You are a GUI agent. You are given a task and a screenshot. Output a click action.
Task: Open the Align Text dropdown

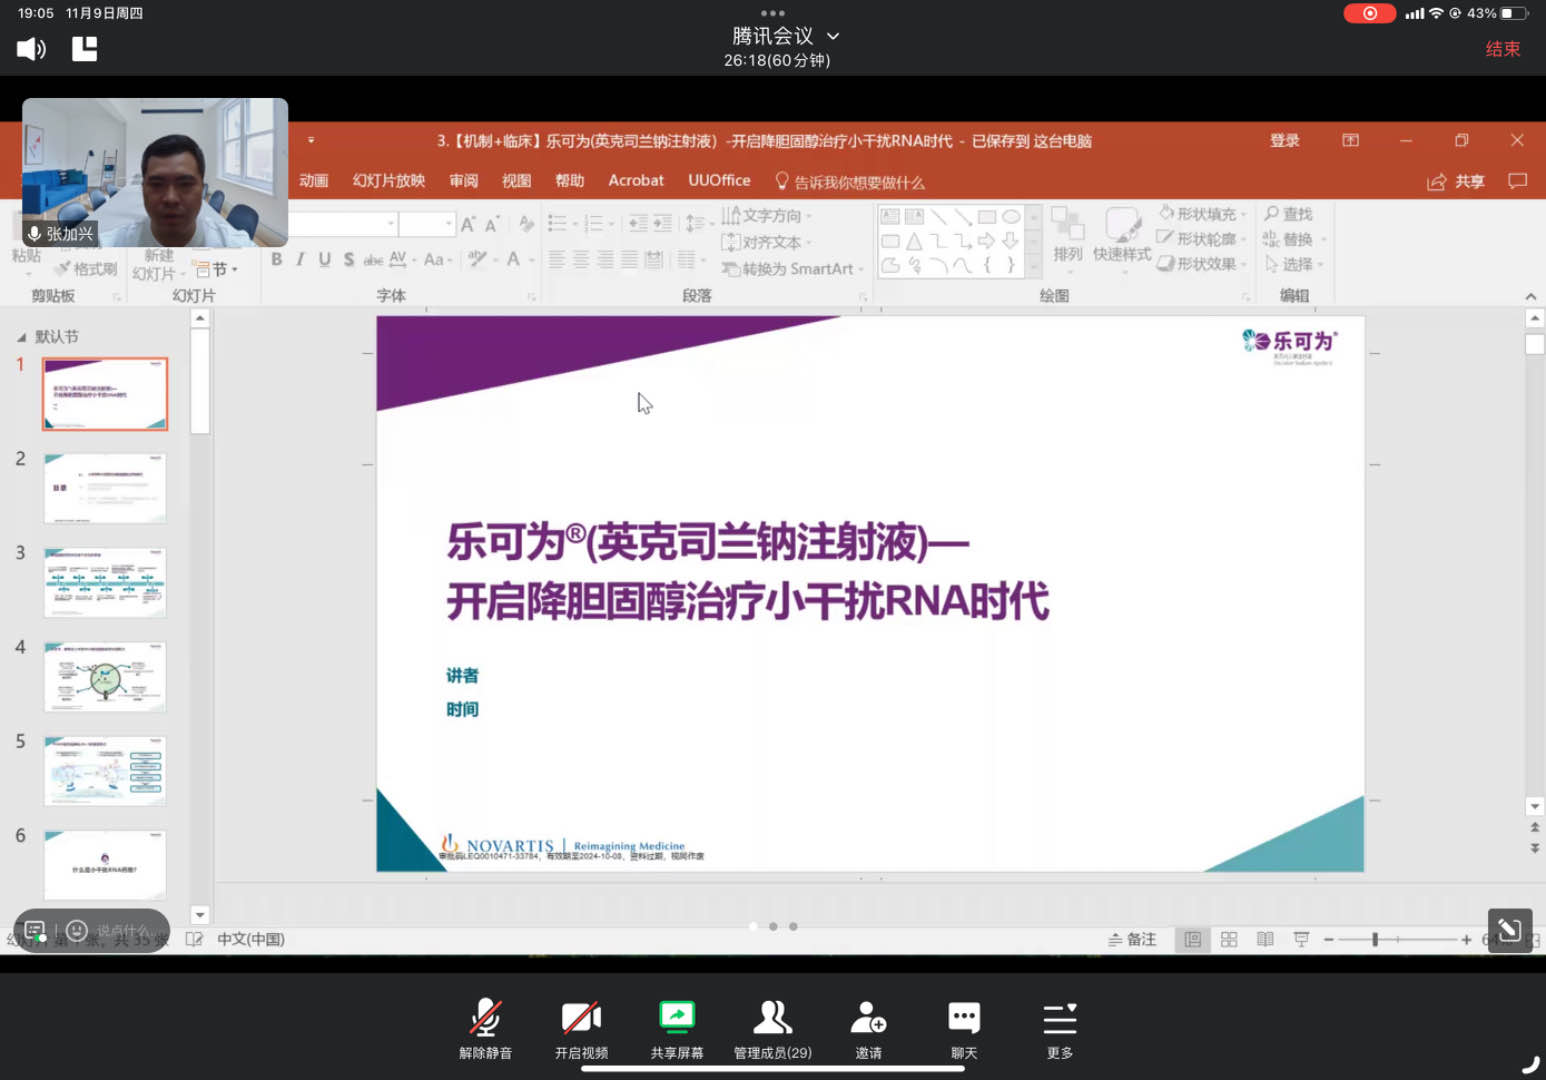767,242
